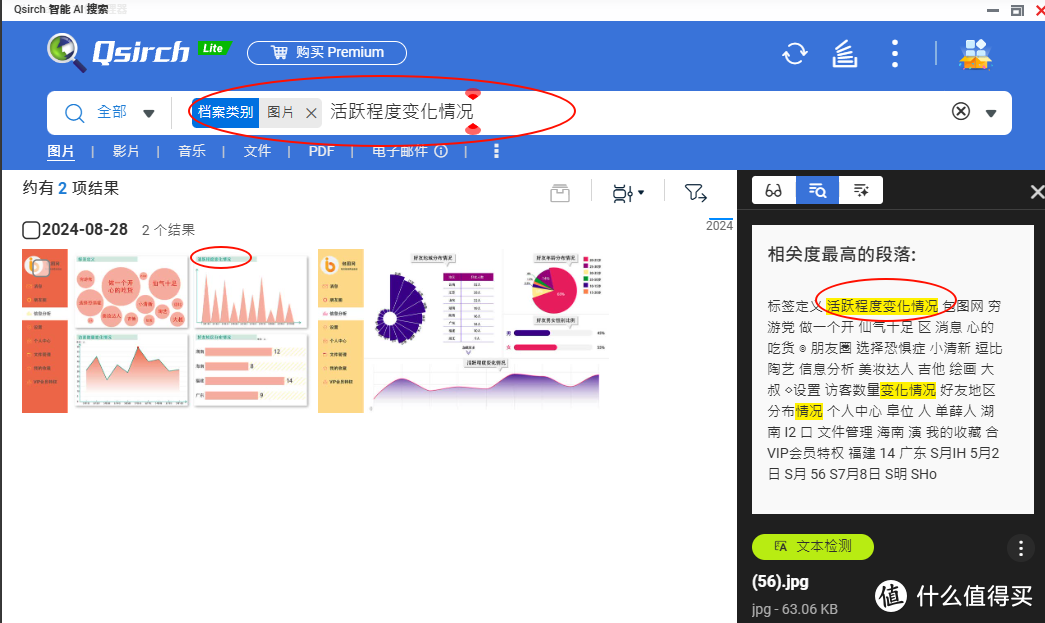Click the Qsirch Lite logo
The width and height of the screenshot is (1045, 623).
pyautogui.click(x=135, y=53)
